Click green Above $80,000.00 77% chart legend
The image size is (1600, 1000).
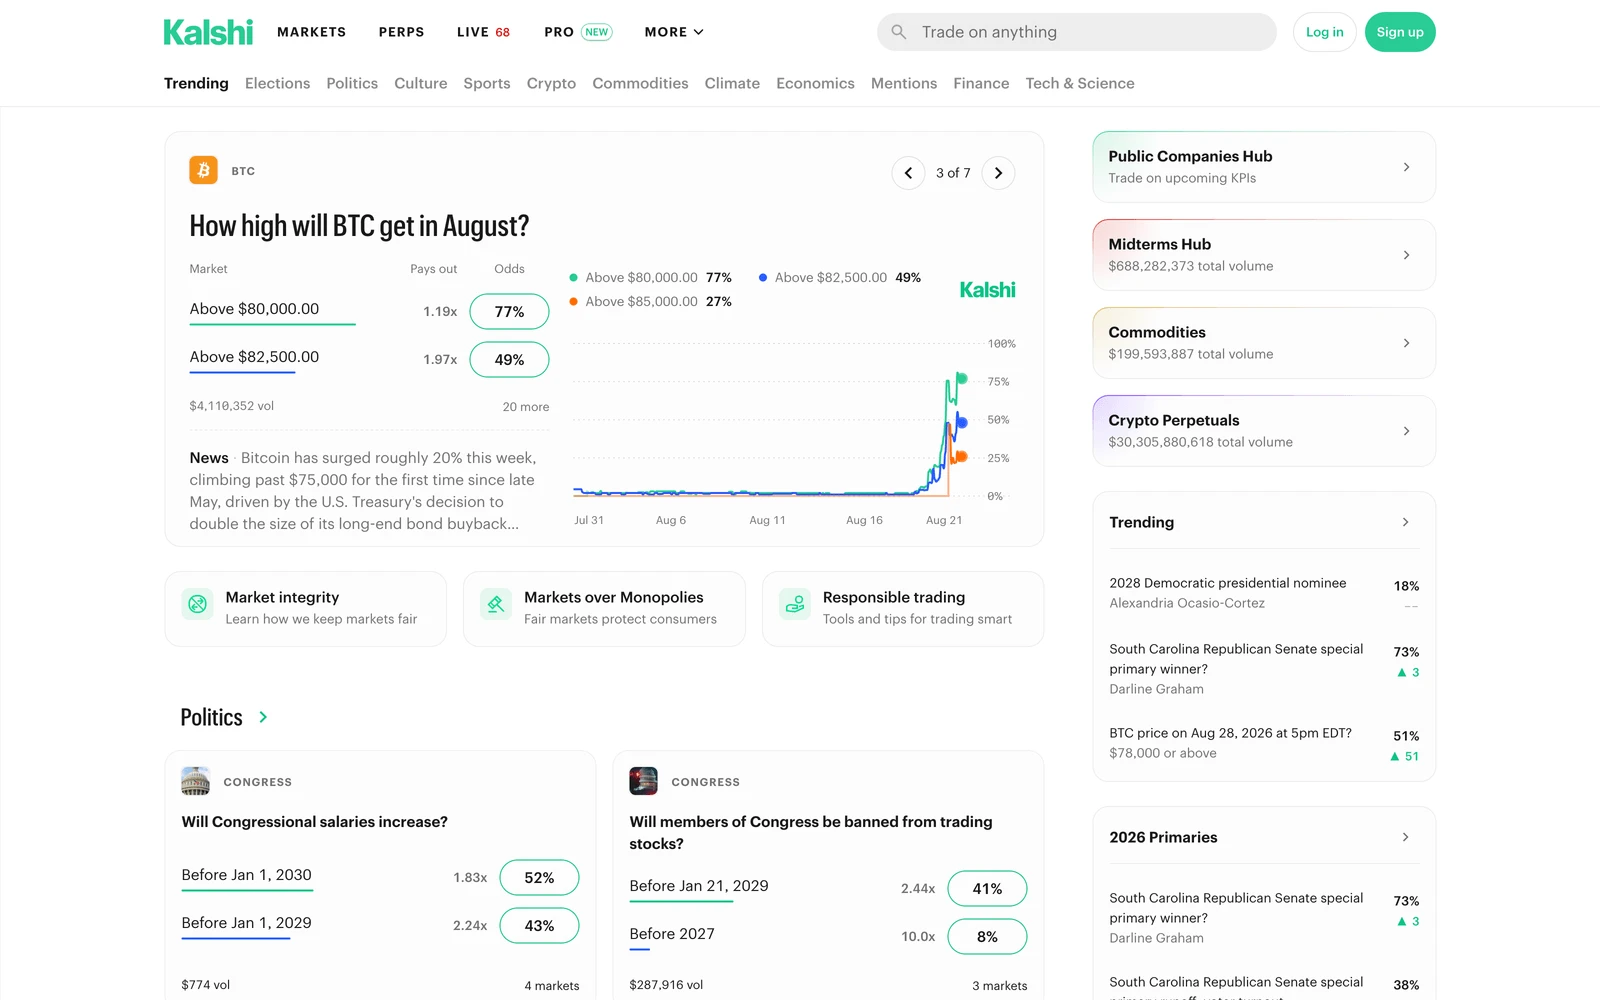651,277
